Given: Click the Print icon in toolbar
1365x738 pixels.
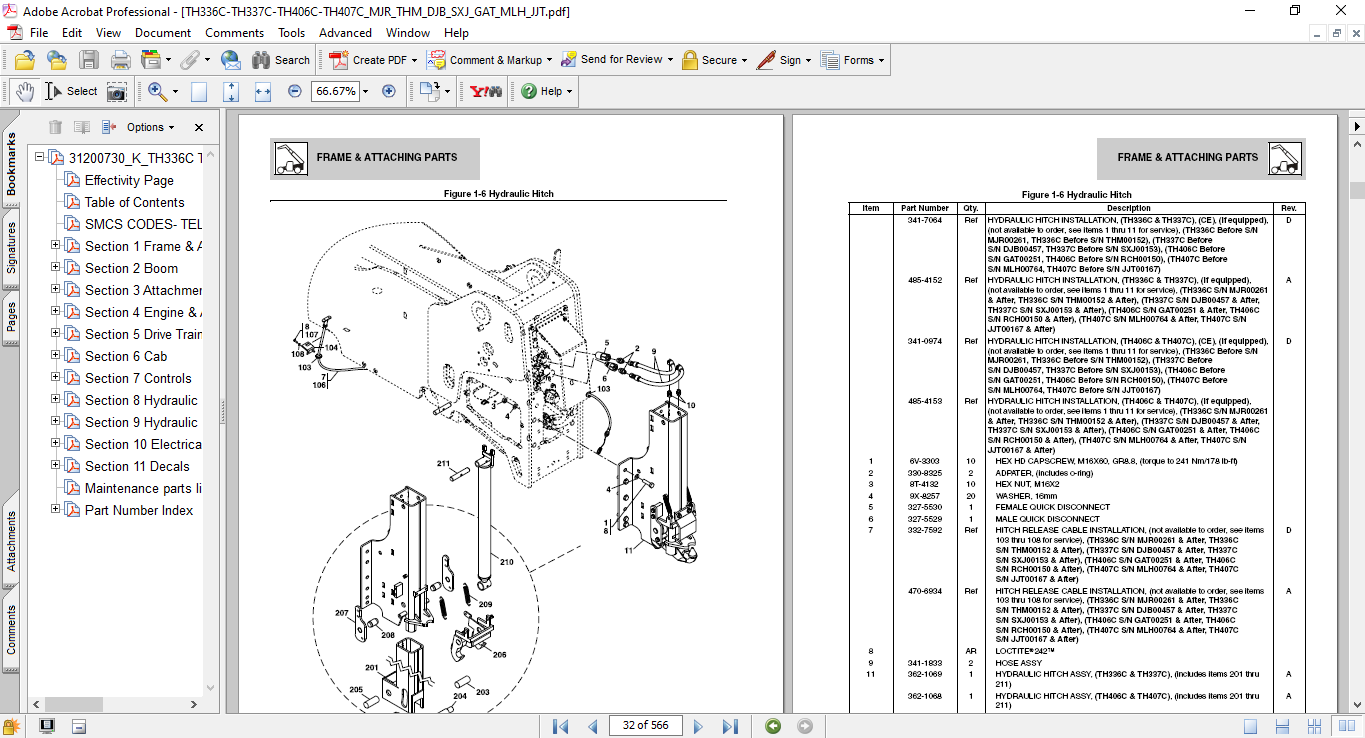Looking at the screenshot, I should 121,60.
